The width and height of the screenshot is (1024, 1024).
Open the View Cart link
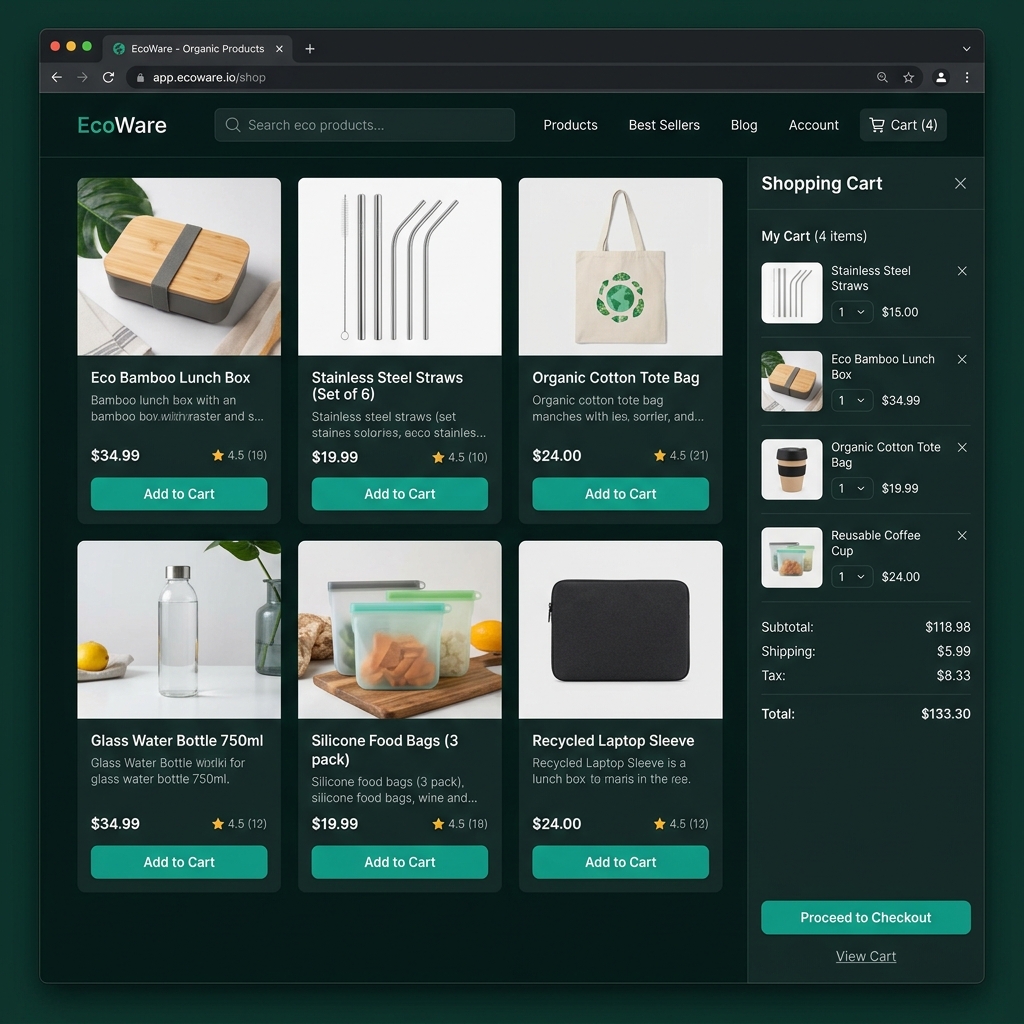tap(866, 956)
